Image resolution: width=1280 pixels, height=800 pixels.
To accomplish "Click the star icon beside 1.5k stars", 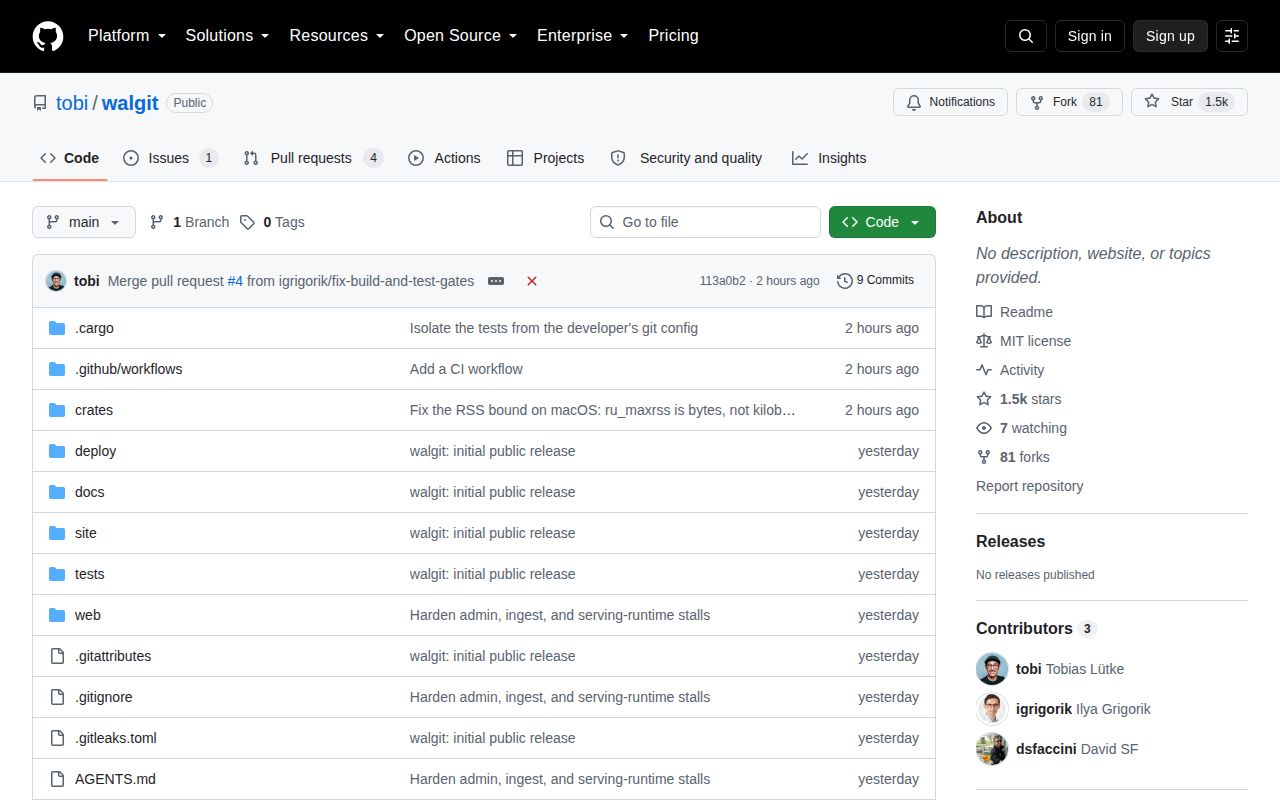I will point(984,399).
